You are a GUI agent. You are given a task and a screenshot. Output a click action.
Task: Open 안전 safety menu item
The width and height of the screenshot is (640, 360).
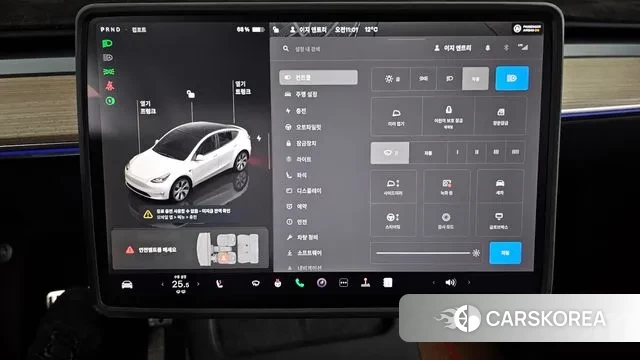(x=297, y=222)
